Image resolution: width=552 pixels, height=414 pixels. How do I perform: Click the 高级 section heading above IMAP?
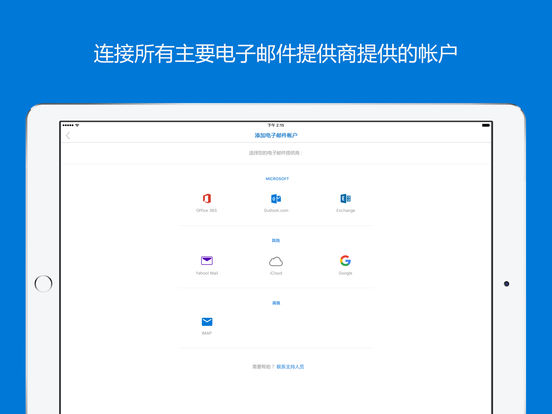[x=276, y=303]
